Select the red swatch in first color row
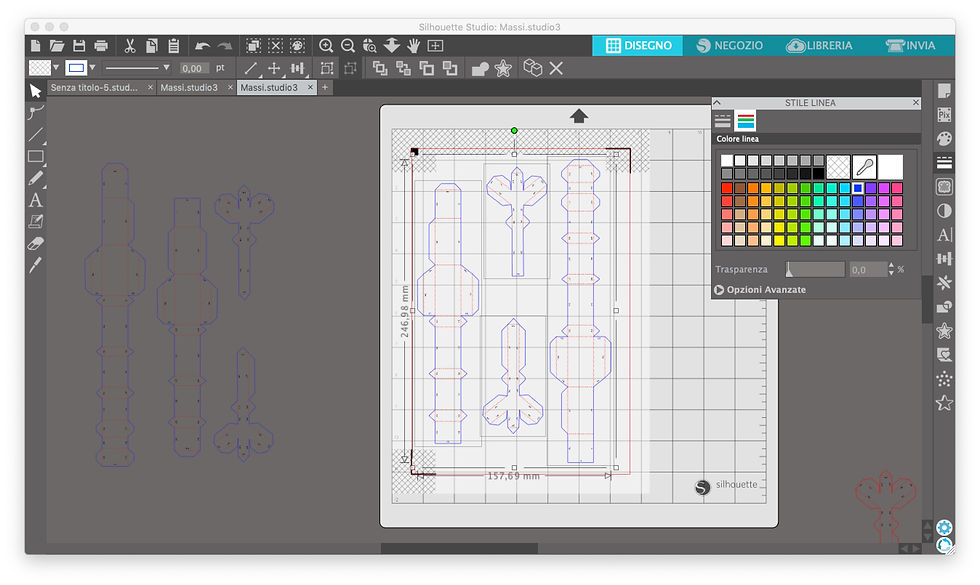The width and height of the screenshot is (980, 585). (x=726, y=188)
